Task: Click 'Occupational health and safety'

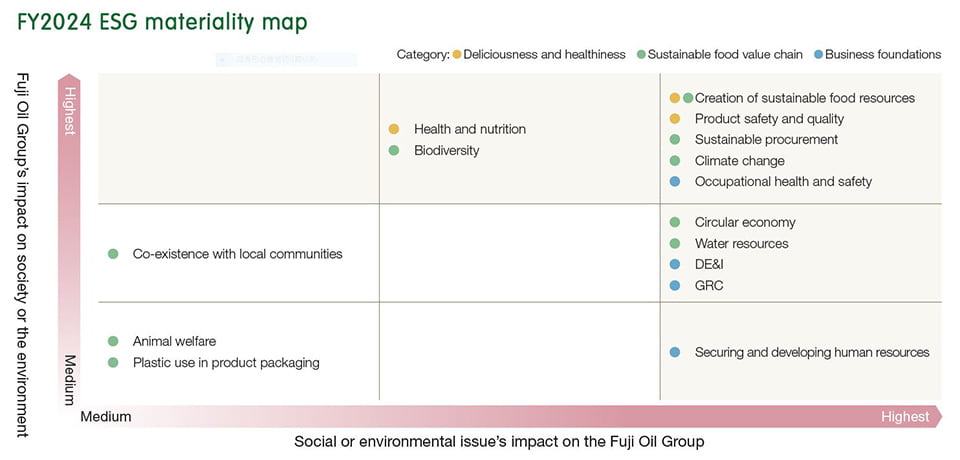Action: [783, 182]
